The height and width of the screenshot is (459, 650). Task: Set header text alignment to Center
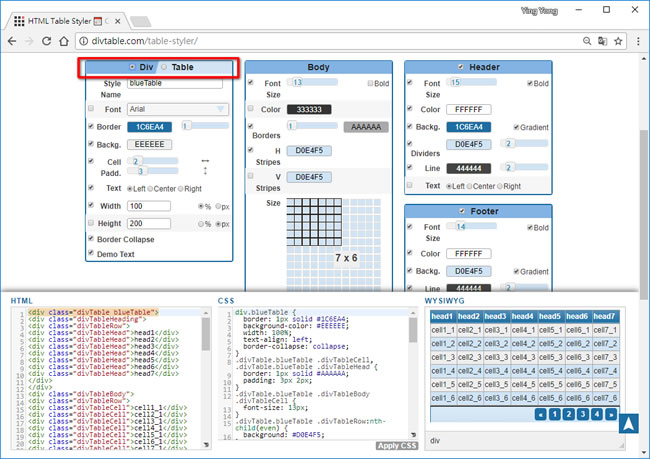(x=469, y=186)
